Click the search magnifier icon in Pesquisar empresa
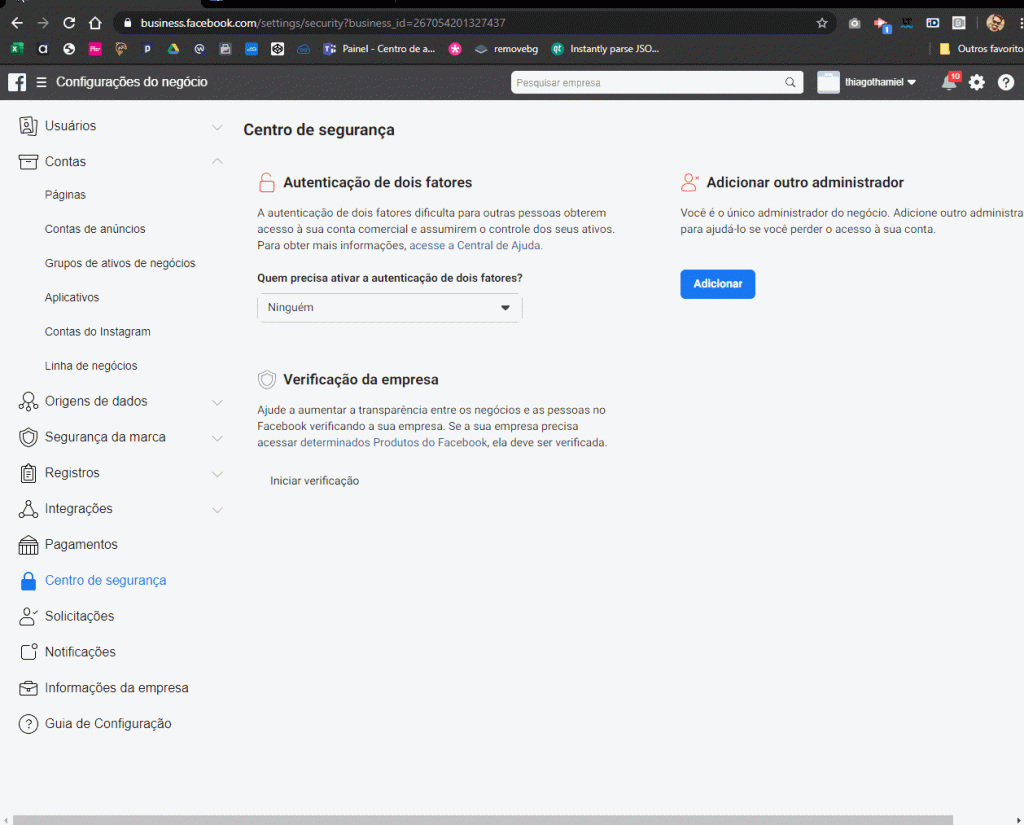This screenshot has height=825, width=1024. click(x=790, y=83)
